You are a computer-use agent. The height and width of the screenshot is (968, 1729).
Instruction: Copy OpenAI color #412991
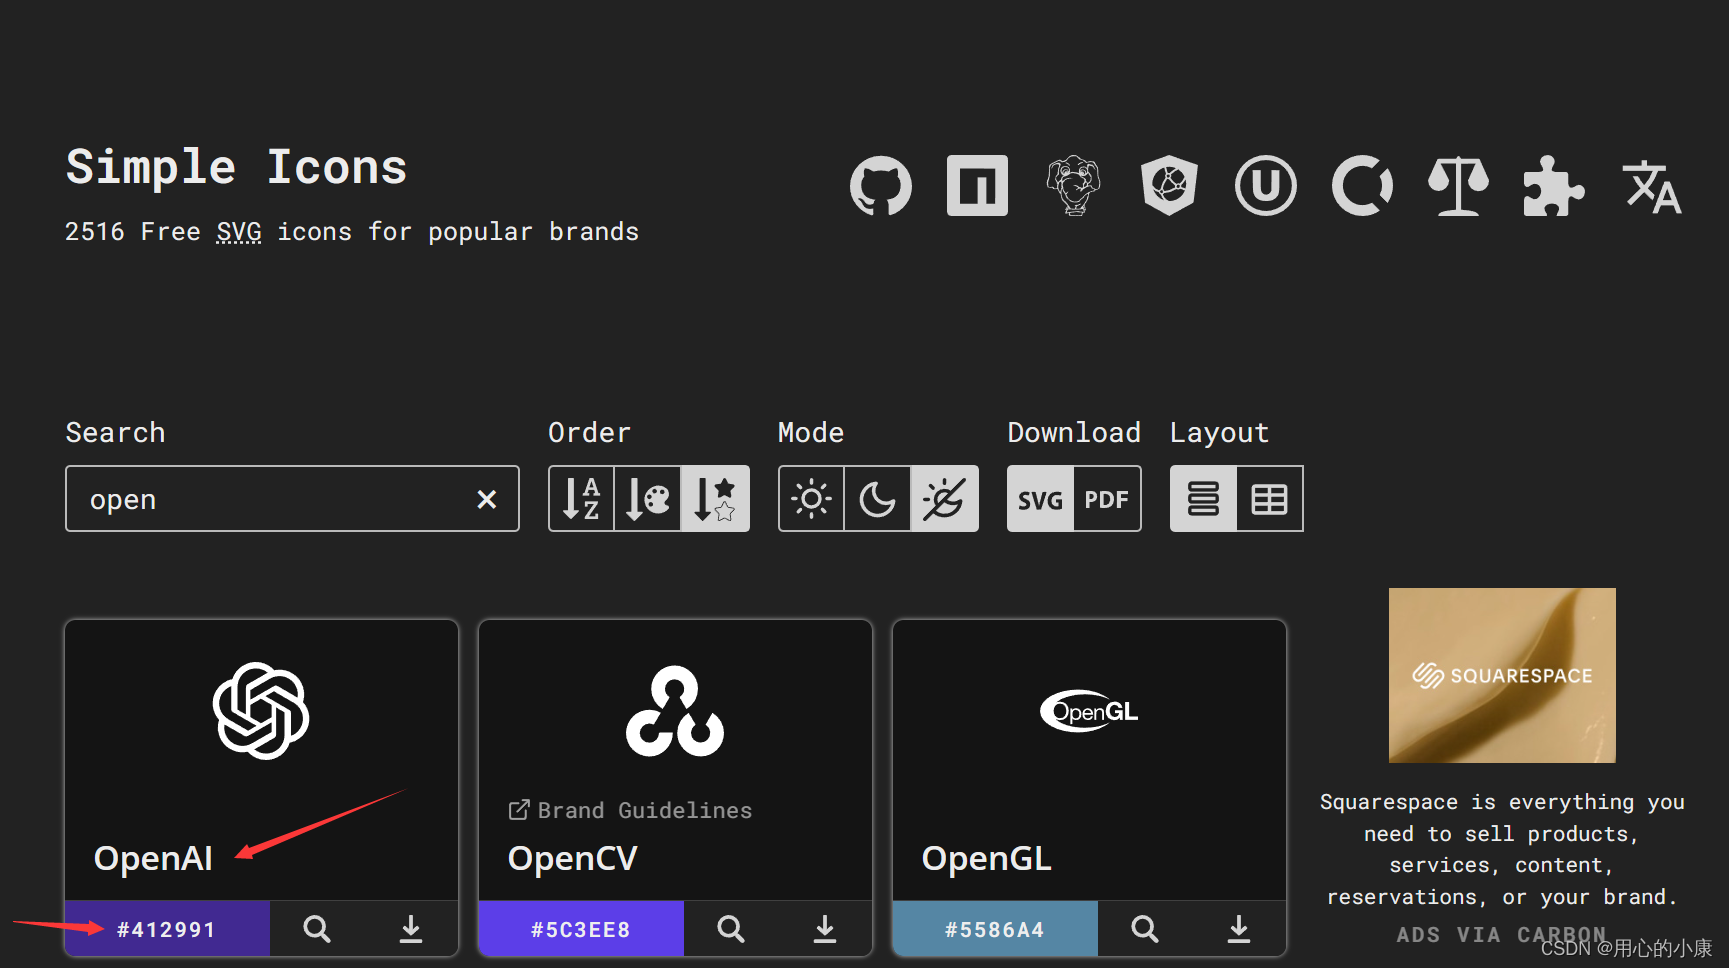pyautogui.click(x=167, y=929)
